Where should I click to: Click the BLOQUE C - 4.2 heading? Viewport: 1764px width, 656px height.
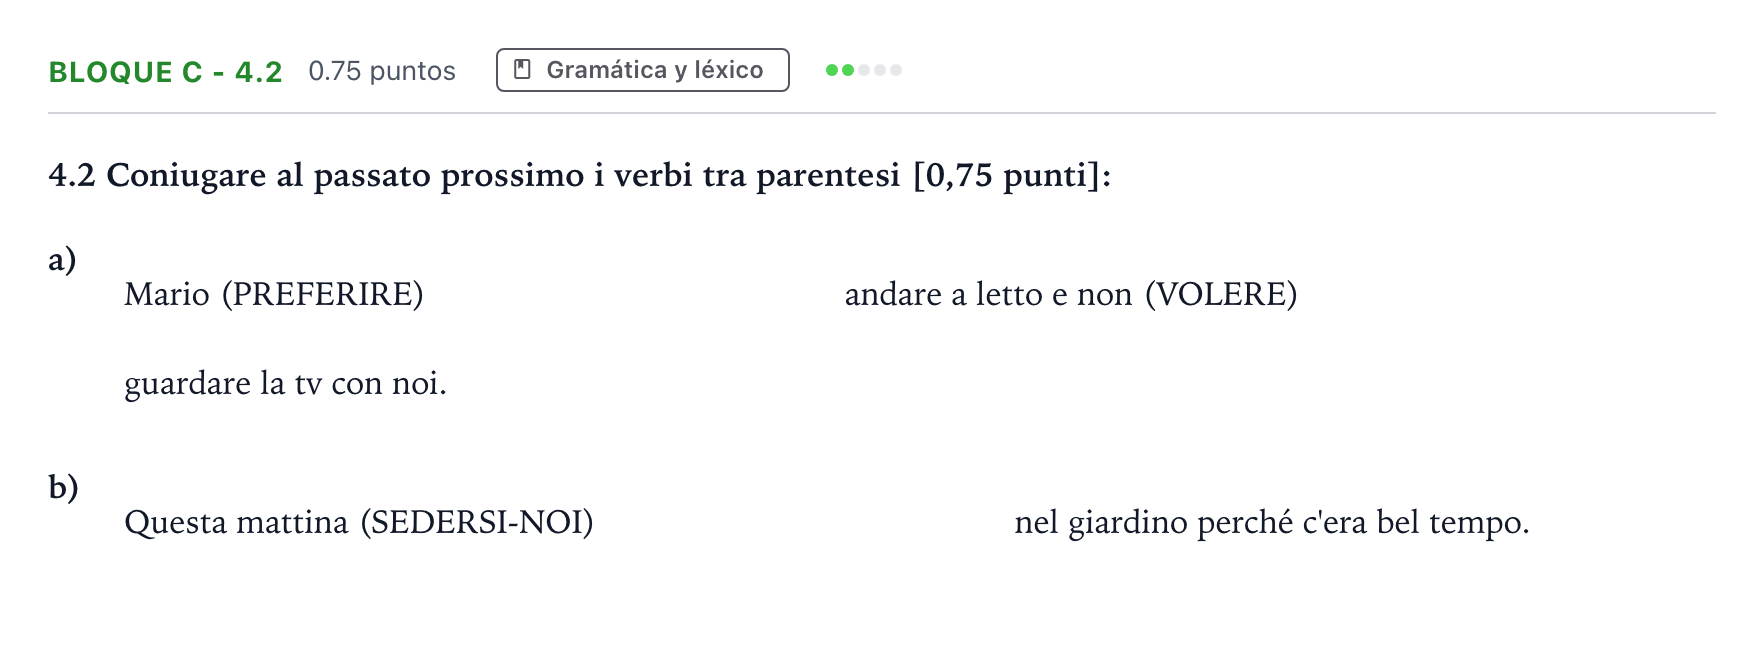pos(166,72)
